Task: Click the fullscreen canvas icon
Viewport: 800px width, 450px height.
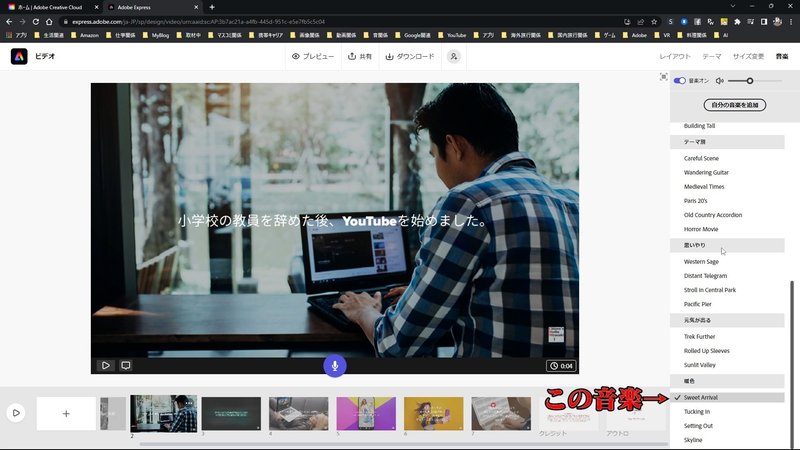Action: (663, 77)
